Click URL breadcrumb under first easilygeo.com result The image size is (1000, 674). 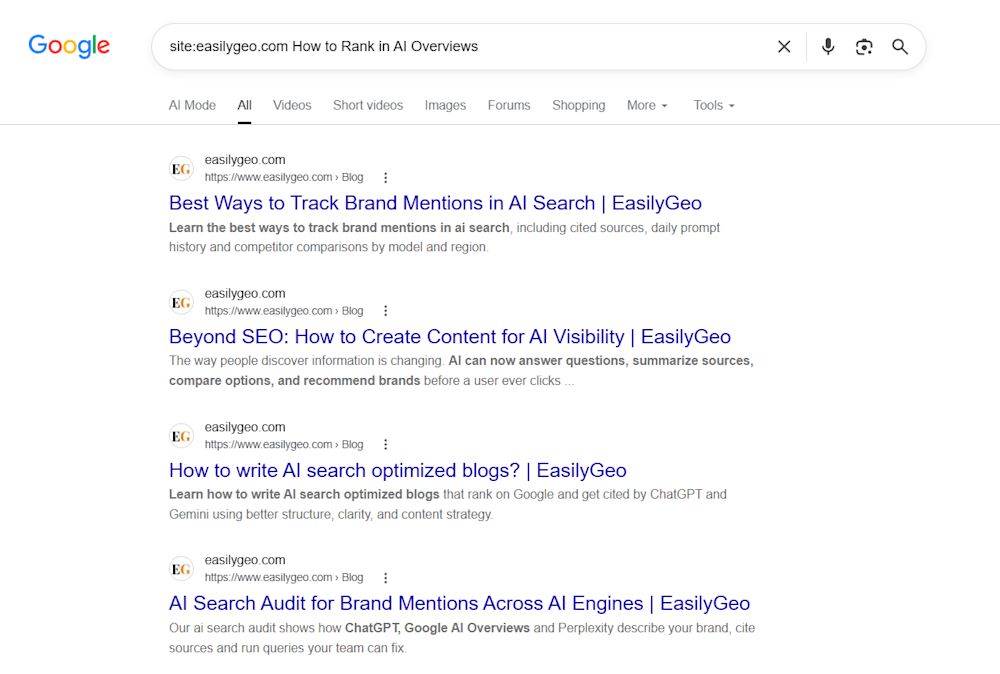(284, 177)
